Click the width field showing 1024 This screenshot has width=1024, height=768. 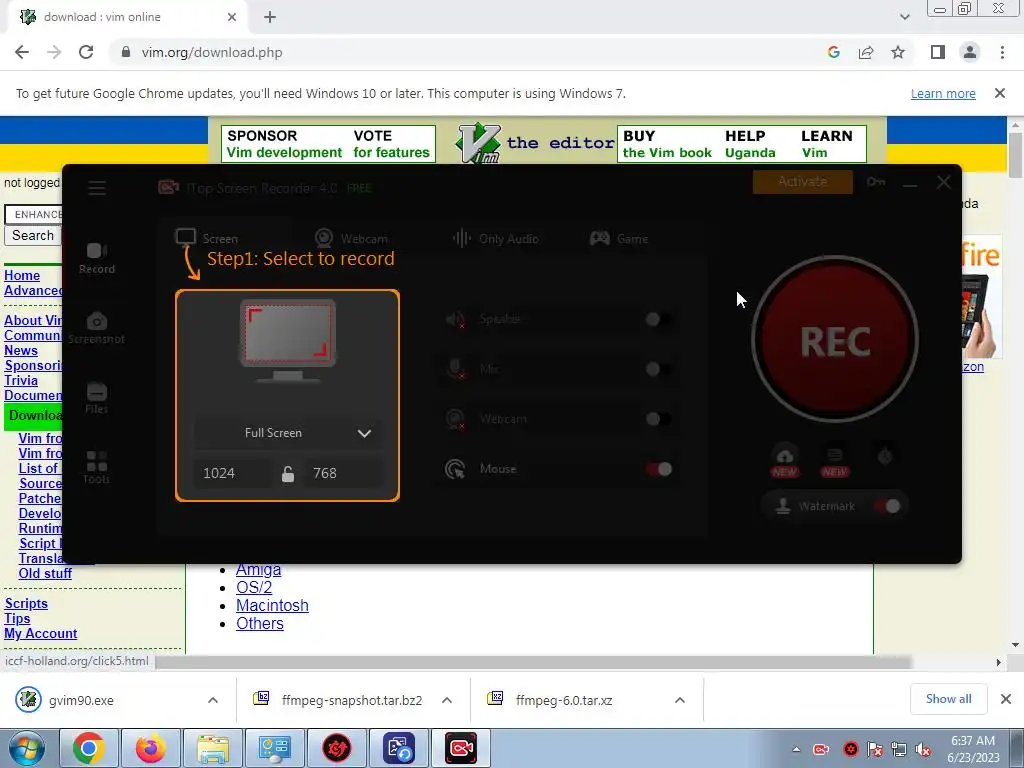232,473
